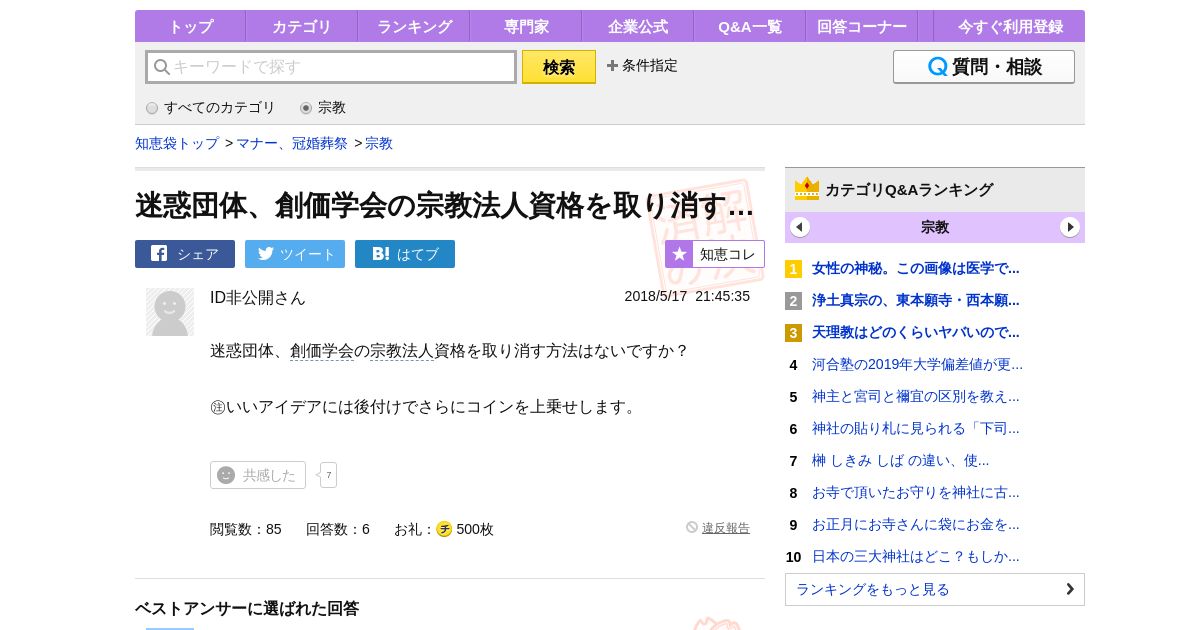Go to the 企業公式 tab

coord(637,27)
